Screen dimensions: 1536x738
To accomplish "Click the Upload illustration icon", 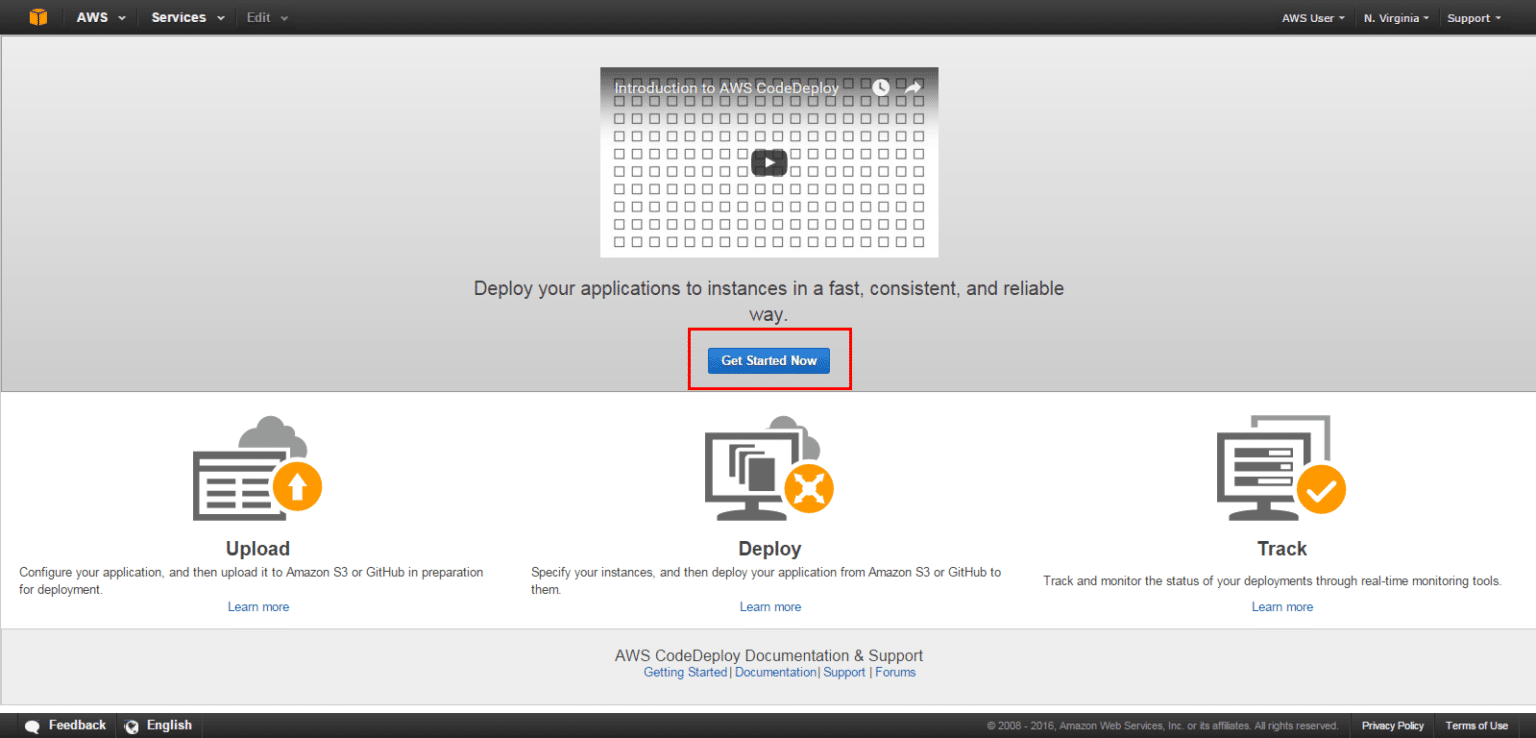I will [x=257, y=468].
